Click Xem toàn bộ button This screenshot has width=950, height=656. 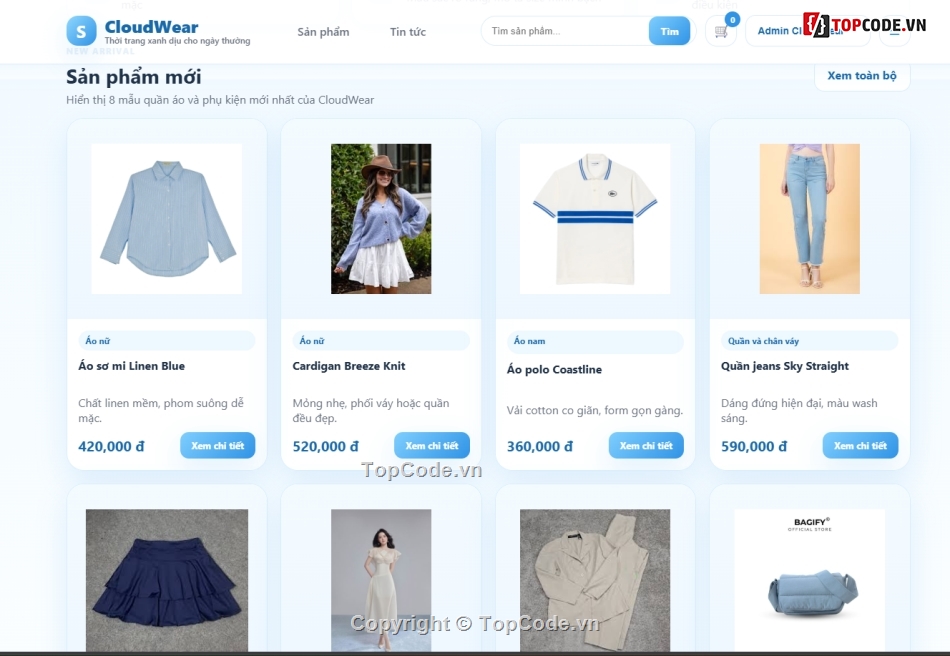862,76
